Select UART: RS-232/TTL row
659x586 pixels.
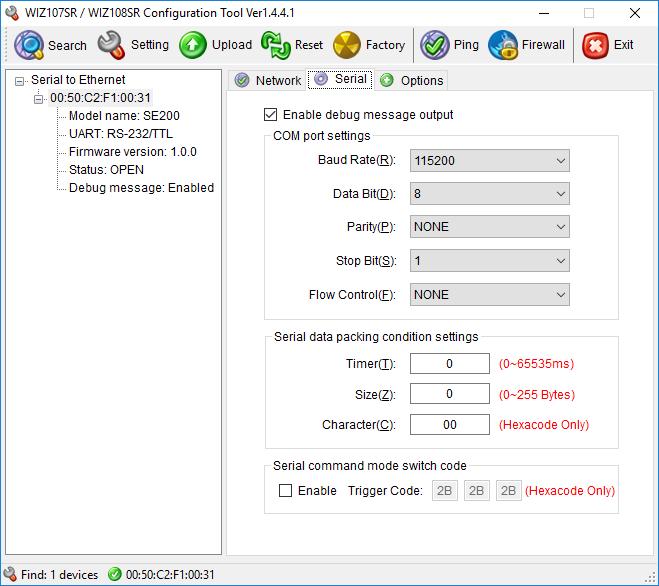[121, 134]
